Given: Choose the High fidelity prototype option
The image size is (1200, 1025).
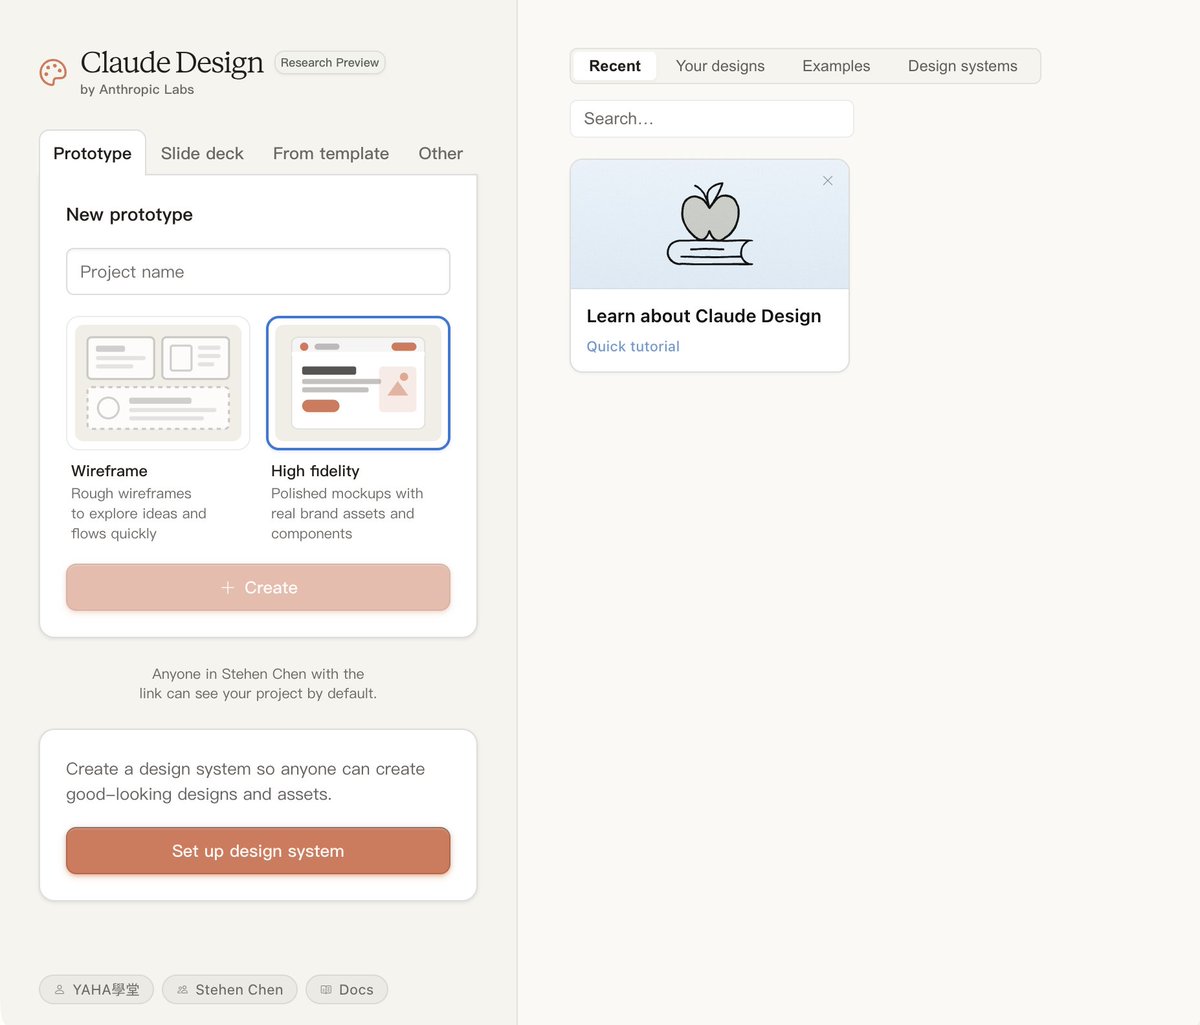Looking at the screenshot, I should tap(358, 383).
